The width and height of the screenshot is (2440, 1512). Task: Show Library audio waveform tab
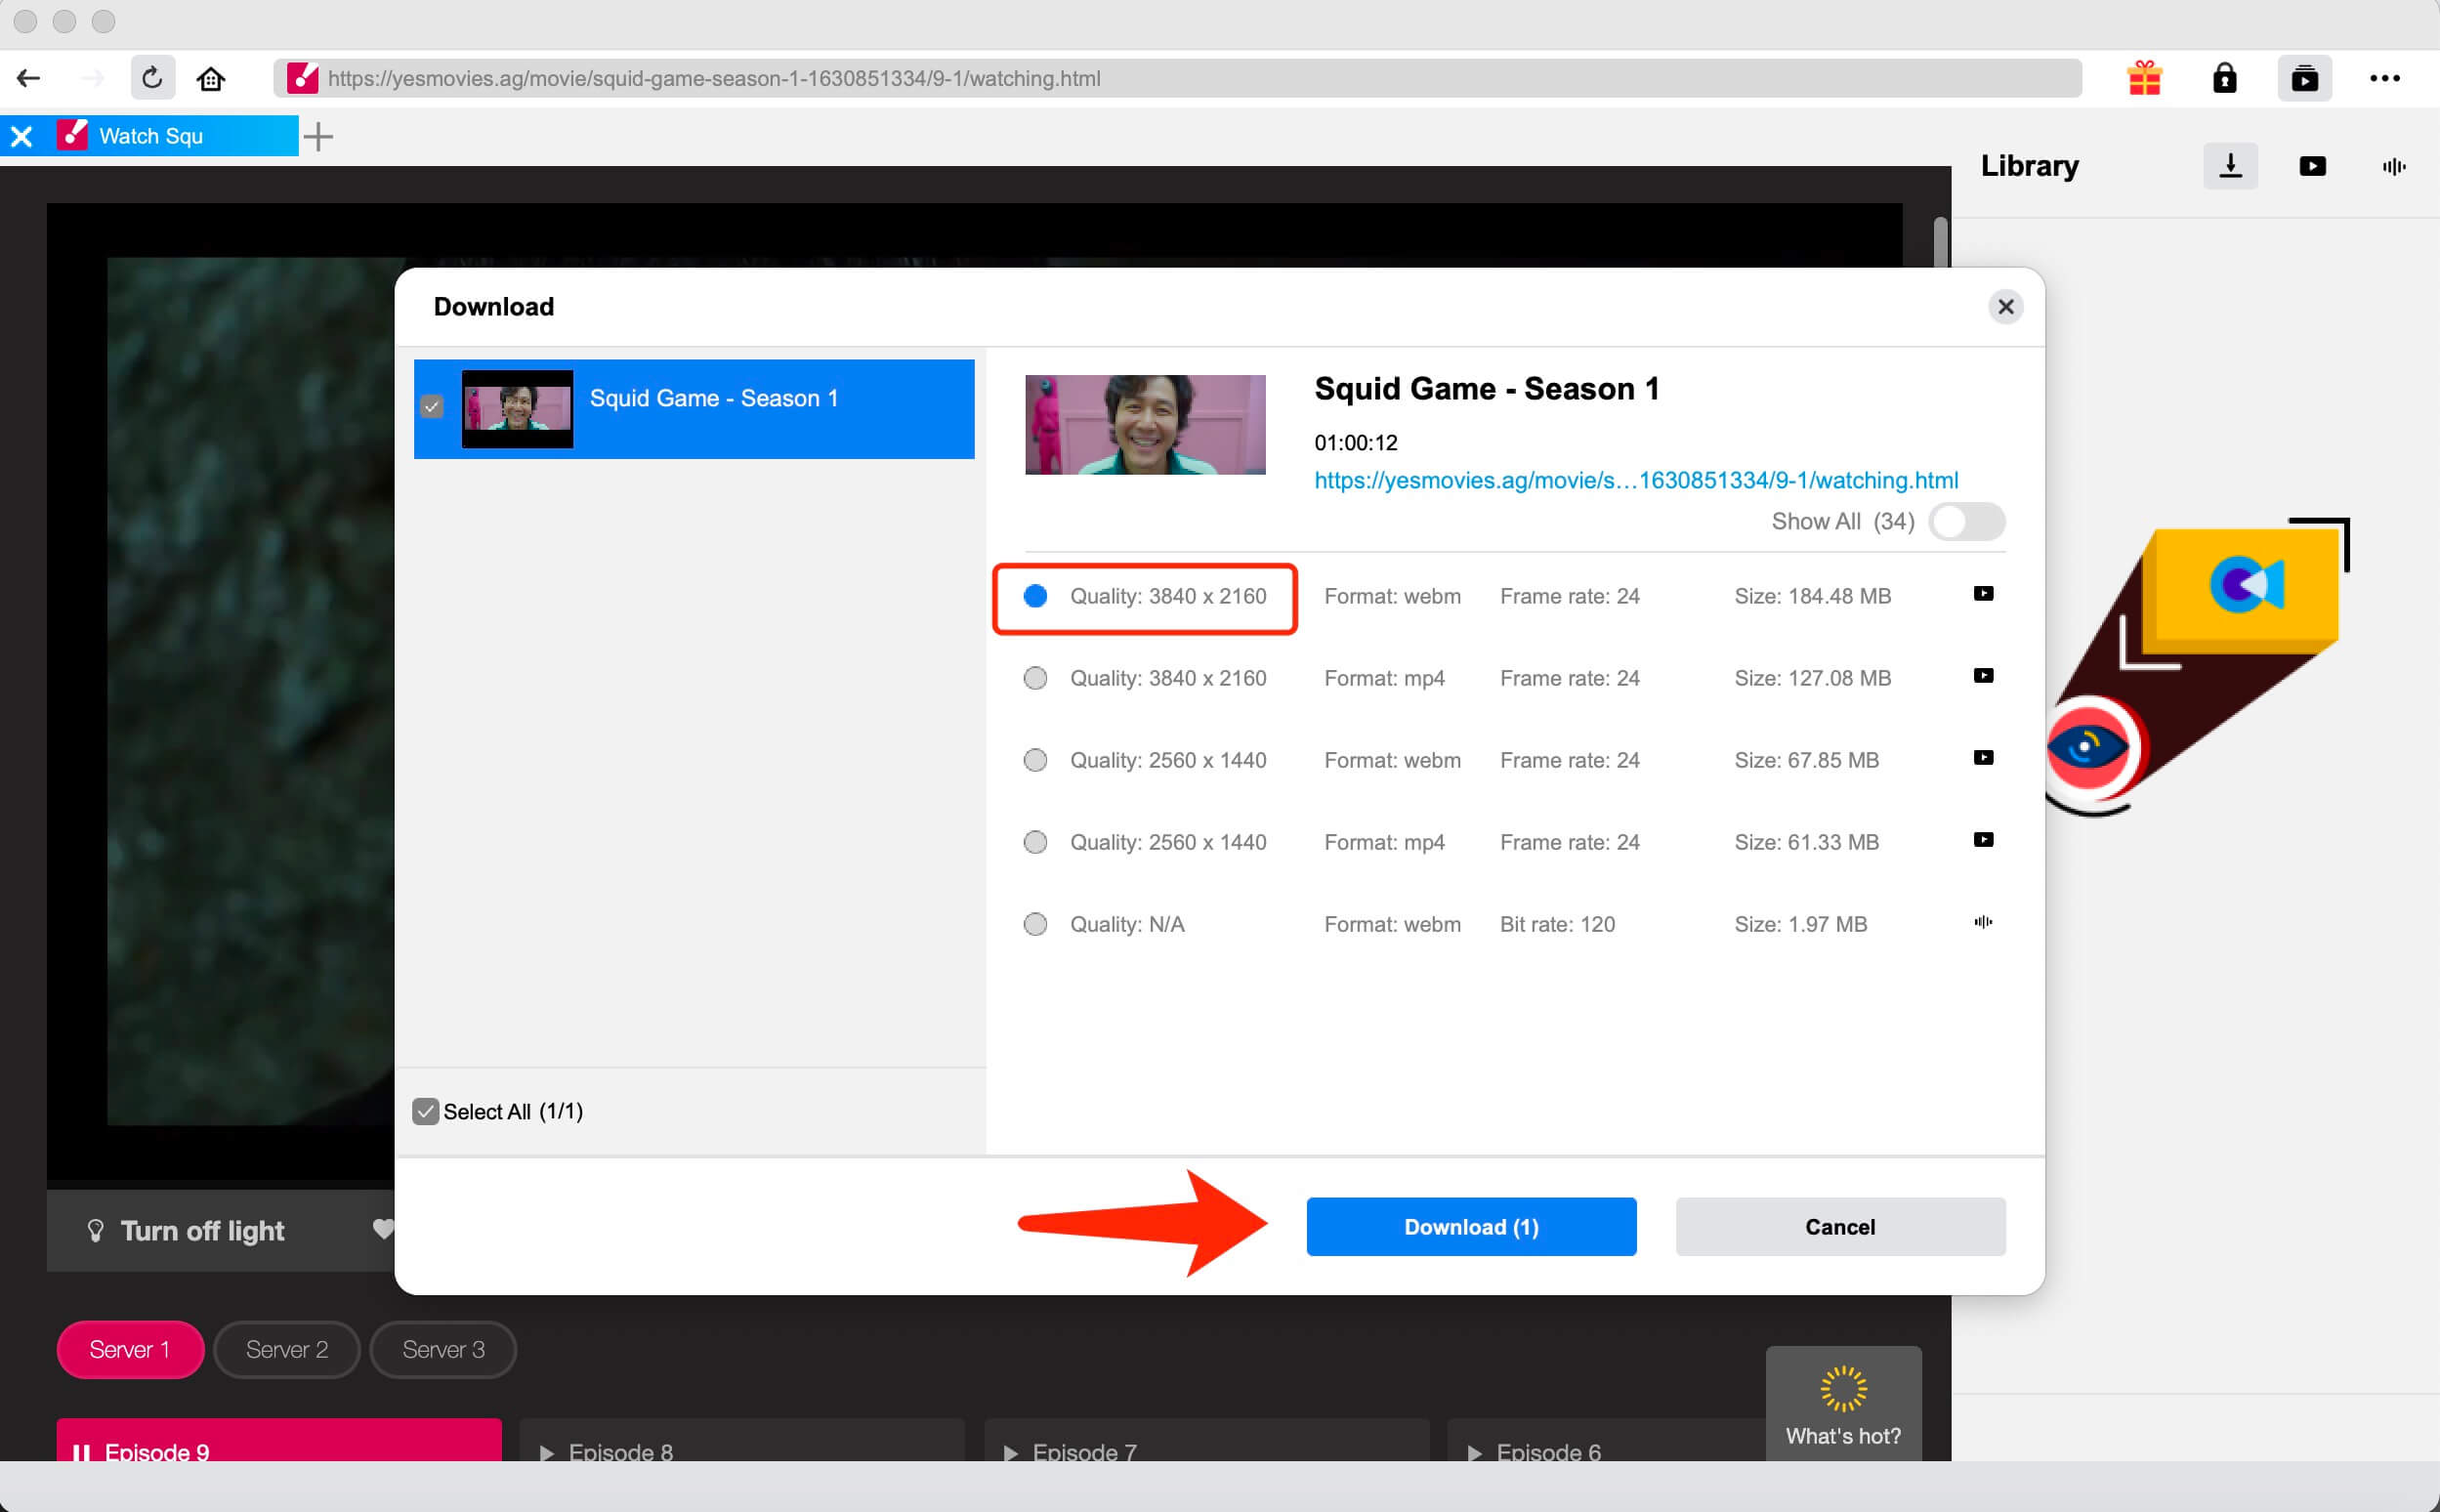[x=2393, y=166]
